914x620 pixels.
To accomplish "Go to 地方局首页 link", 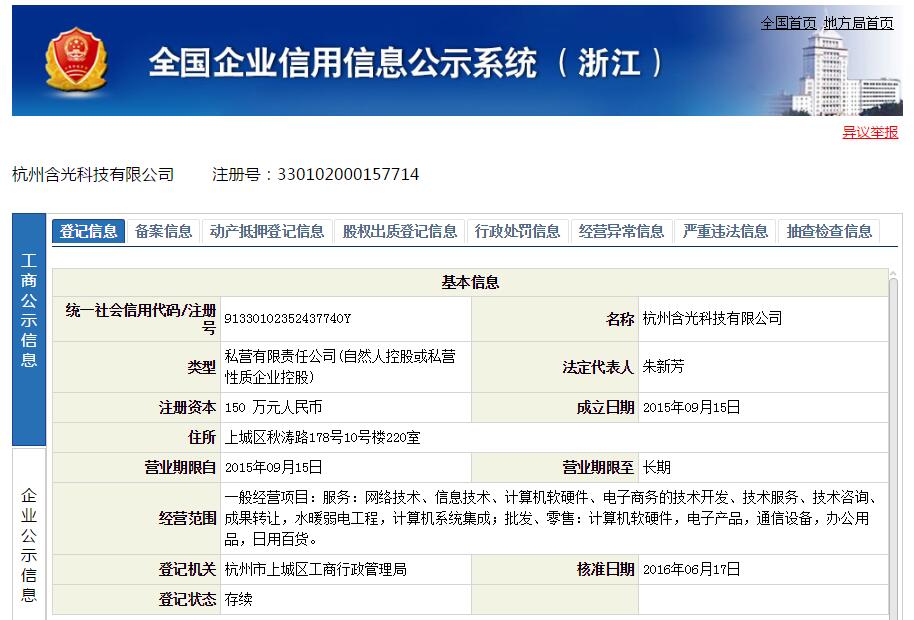I will tap(858, 23).
